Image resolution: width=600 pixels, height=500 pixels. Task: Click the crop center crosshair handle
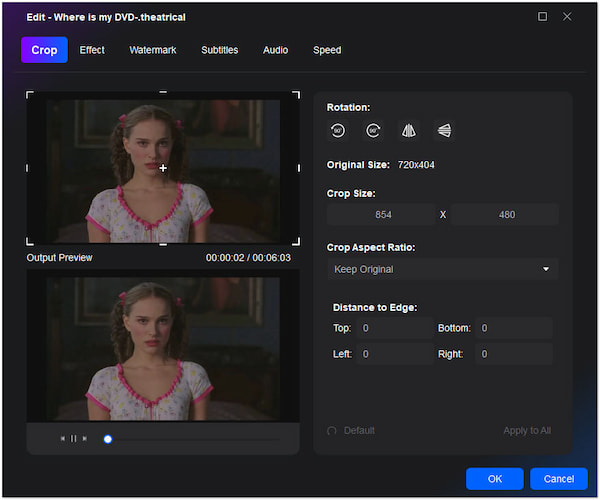click(x=163, y=168)
